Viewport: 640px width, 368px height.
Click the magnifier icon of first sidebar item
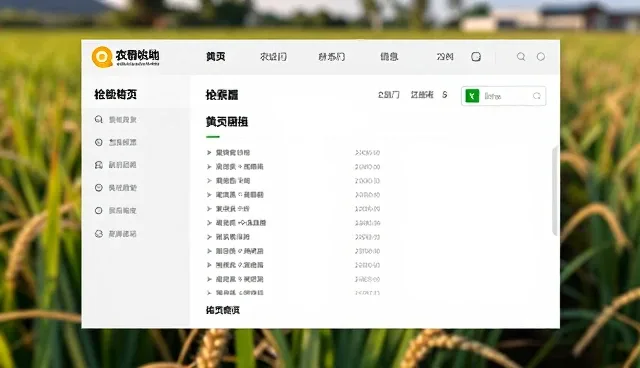click(x=99, y=120)
